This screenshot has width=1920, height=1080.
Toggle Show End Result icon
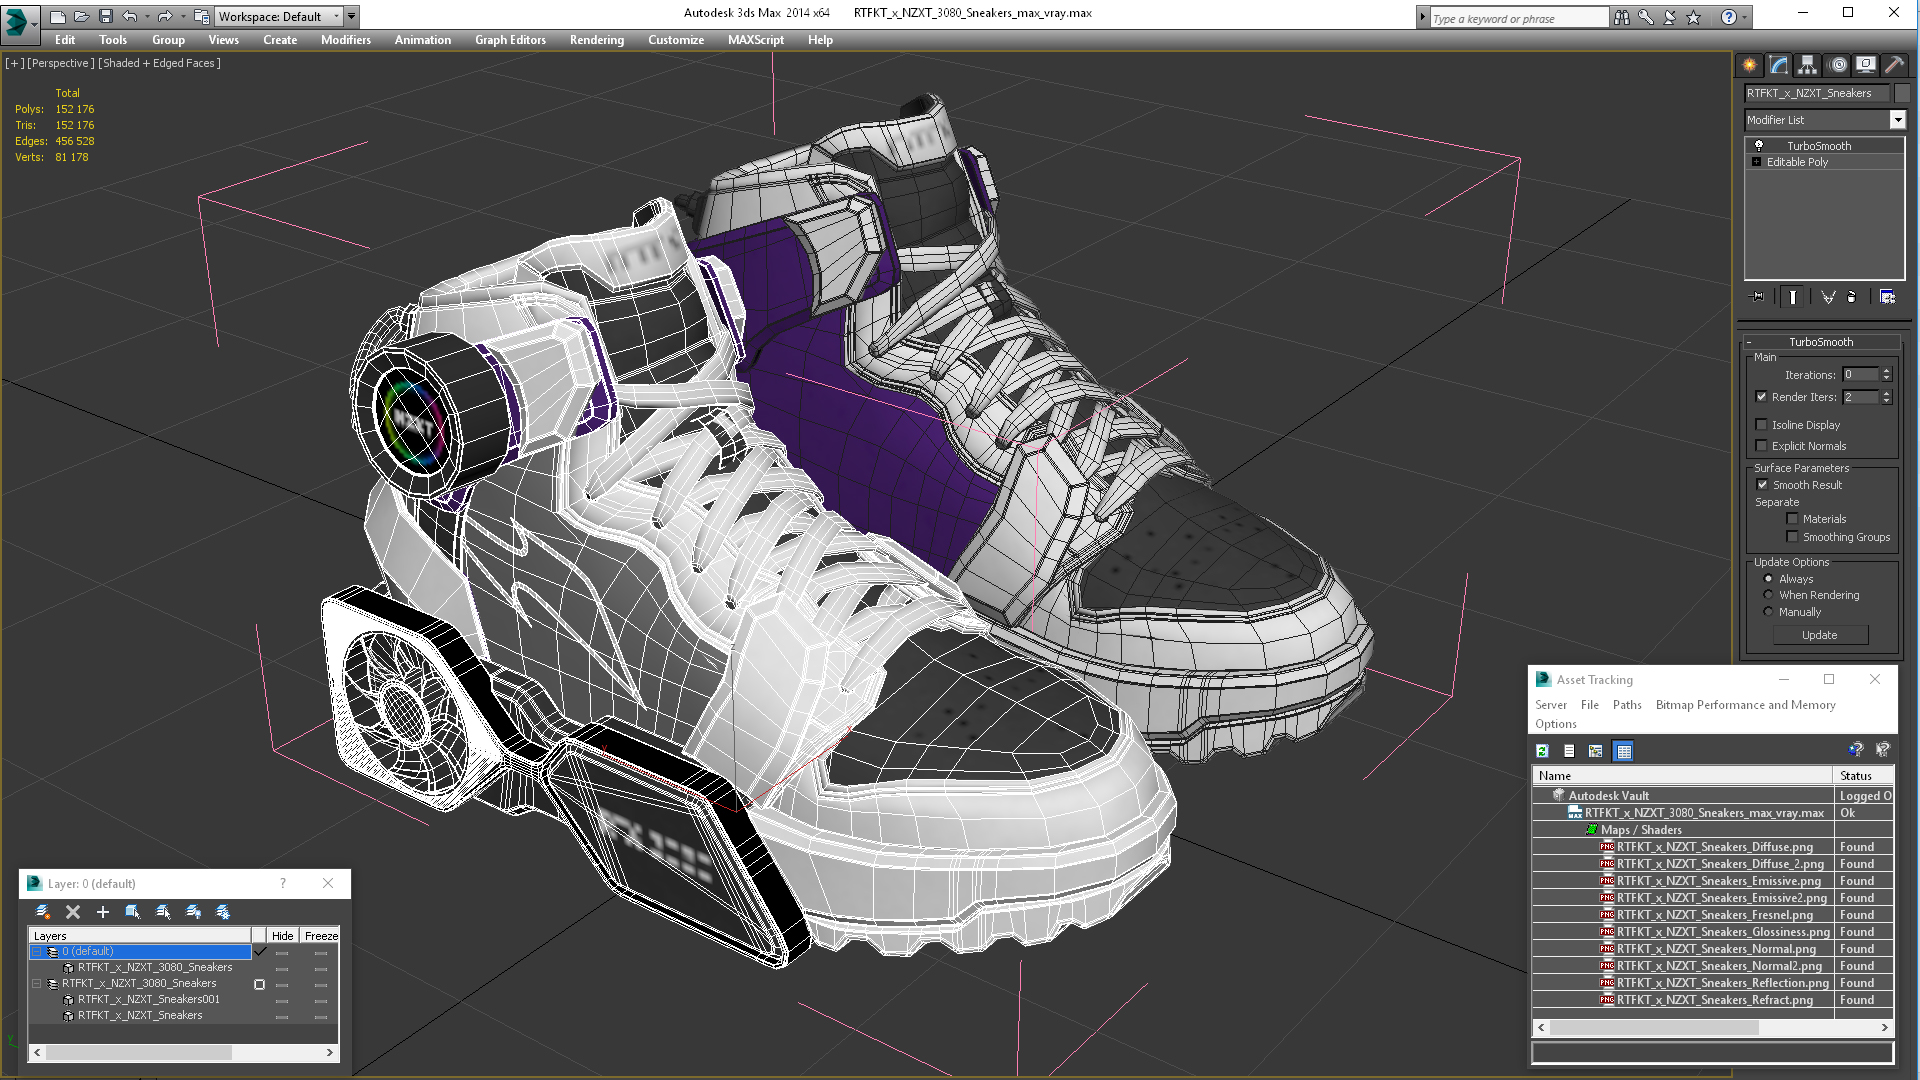tap(1793, 297)
